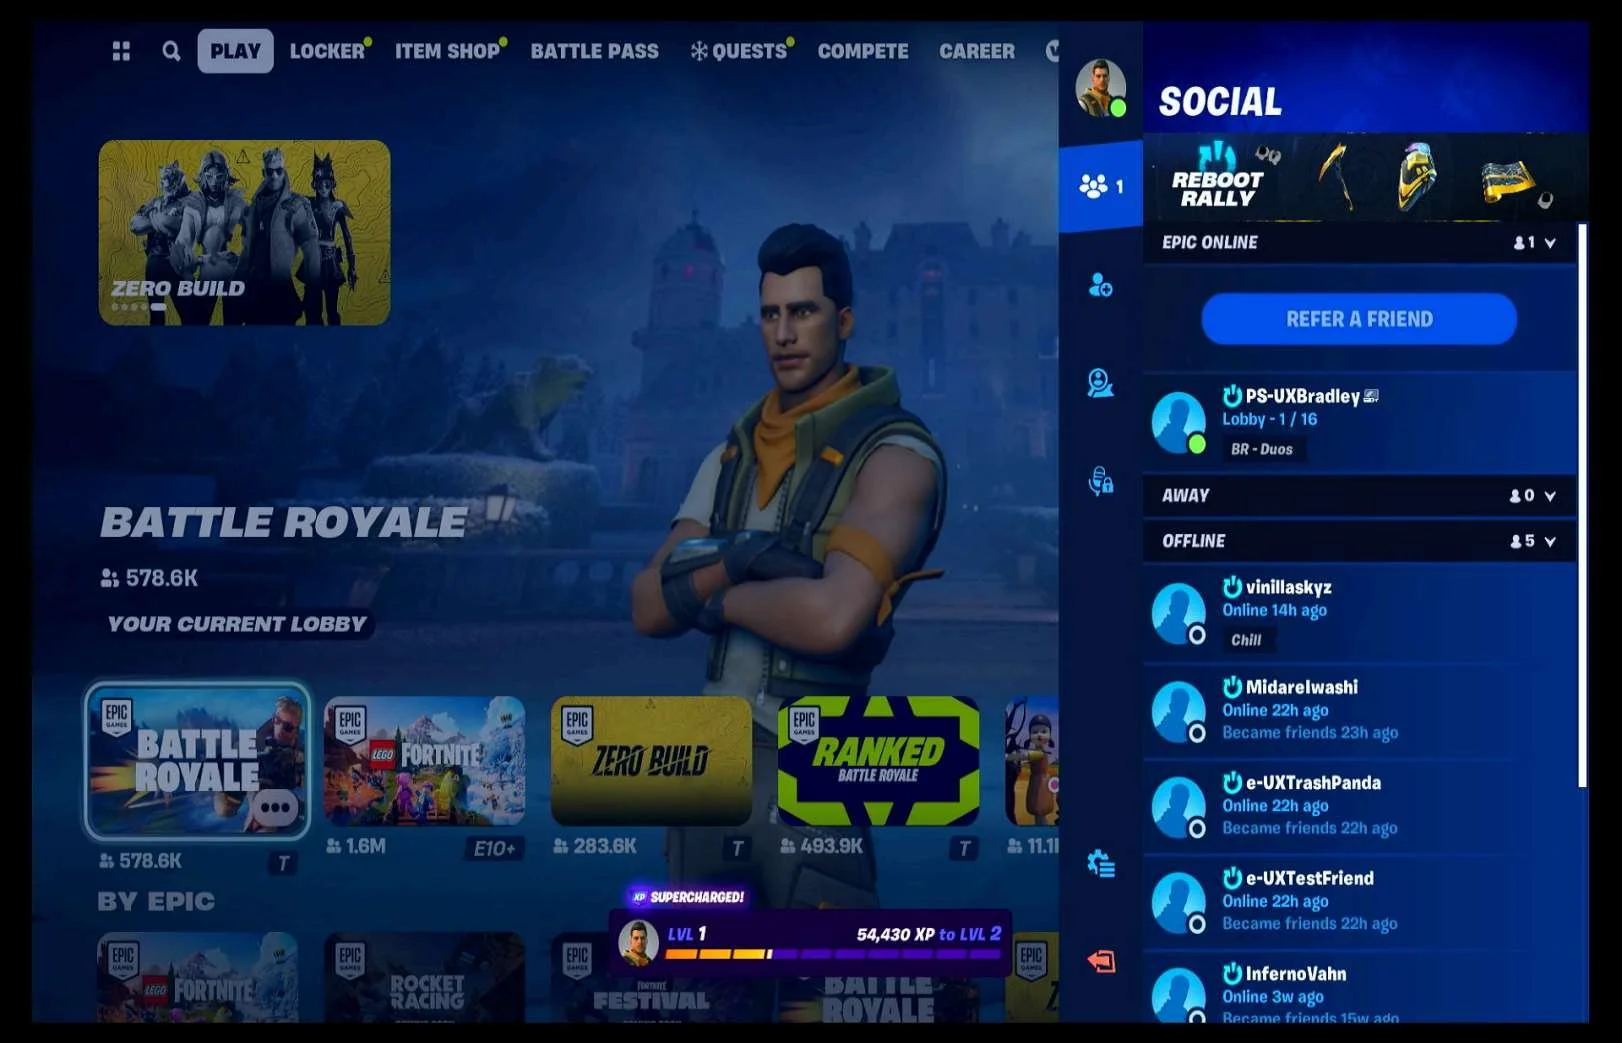Open the LOCKER tab
The height and width of the screenshot is (1043, 1622).
[x=330, y=51]
